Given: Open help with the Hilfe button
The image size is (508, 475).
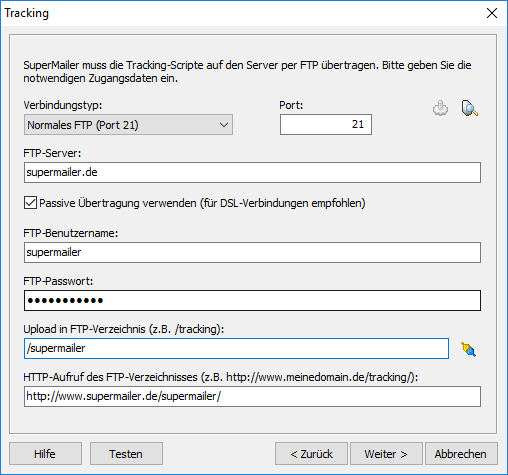Looking at the screenshot, I should tap(45, 454).
